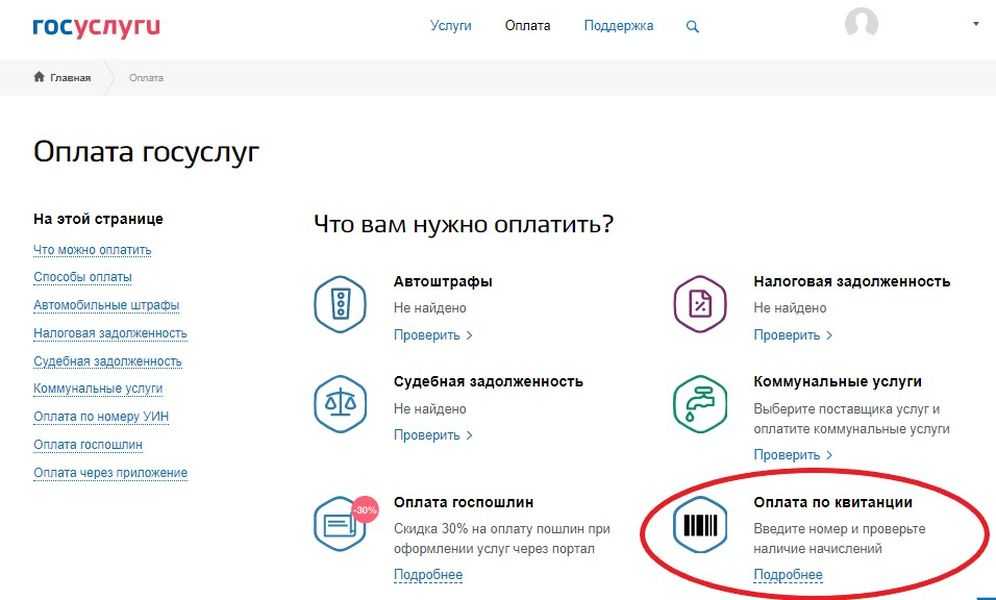This screenshot has height=600, width=996.
Task: Open Оплата по номеру УИН link
Action: point(100,416)
